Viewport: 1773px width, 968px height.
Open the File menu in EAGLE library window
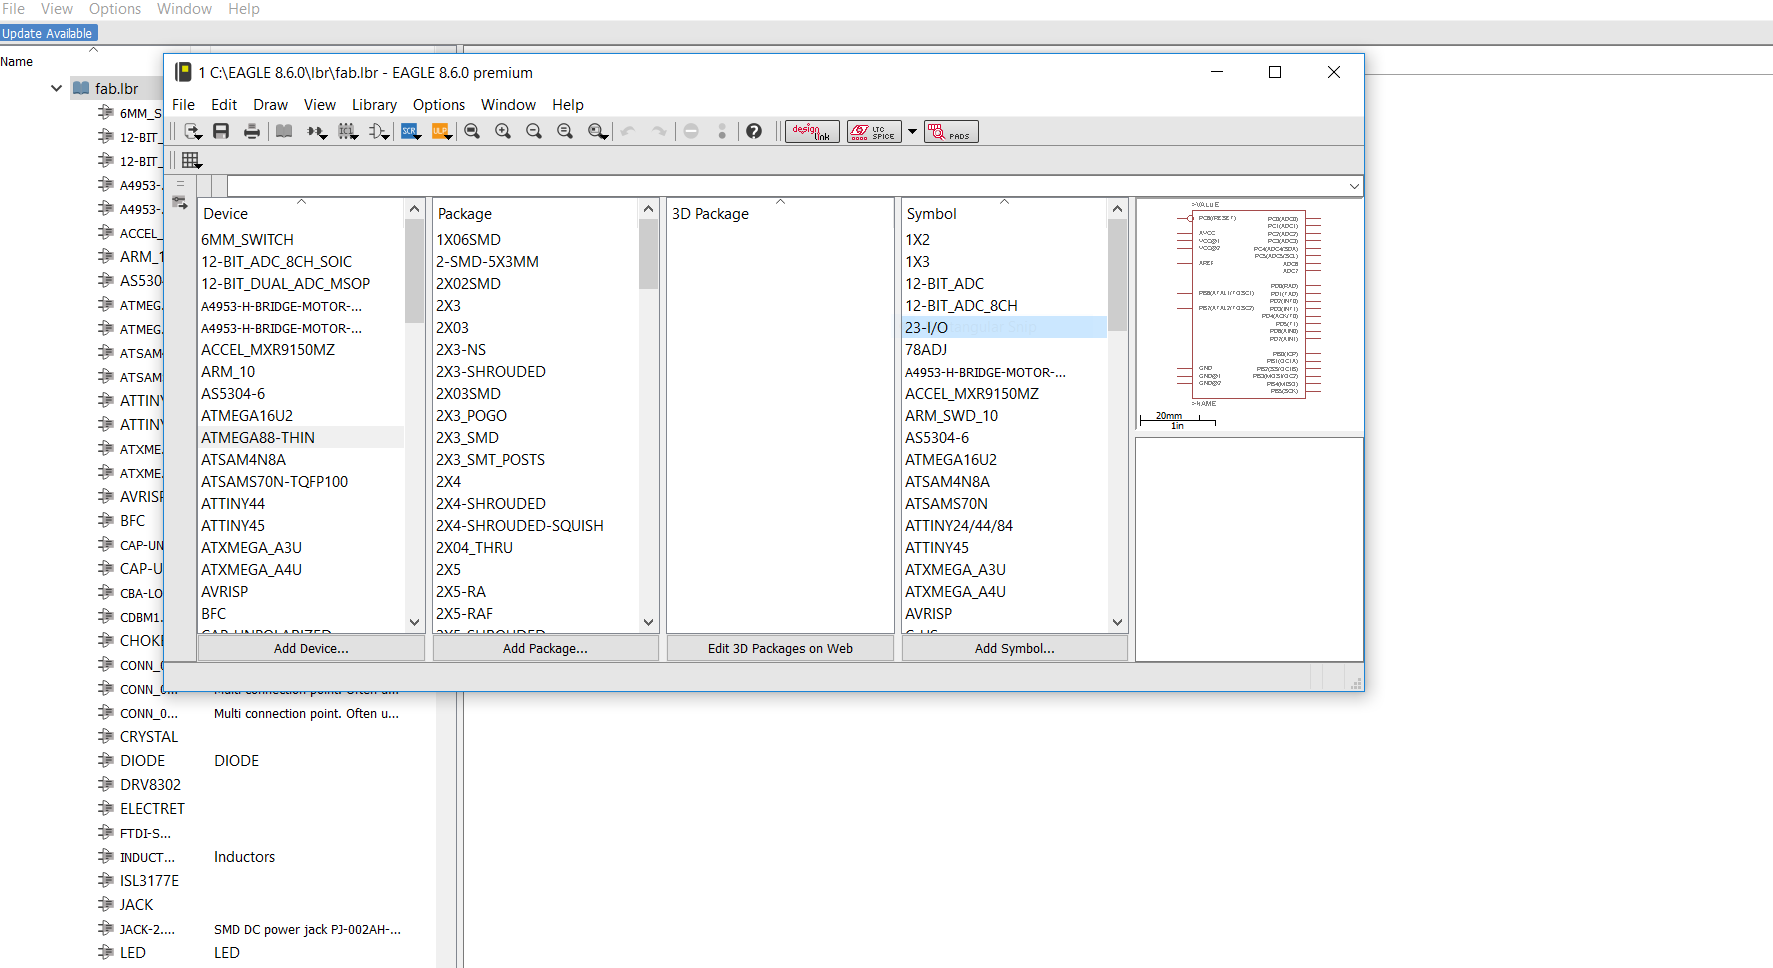(183, 104)
